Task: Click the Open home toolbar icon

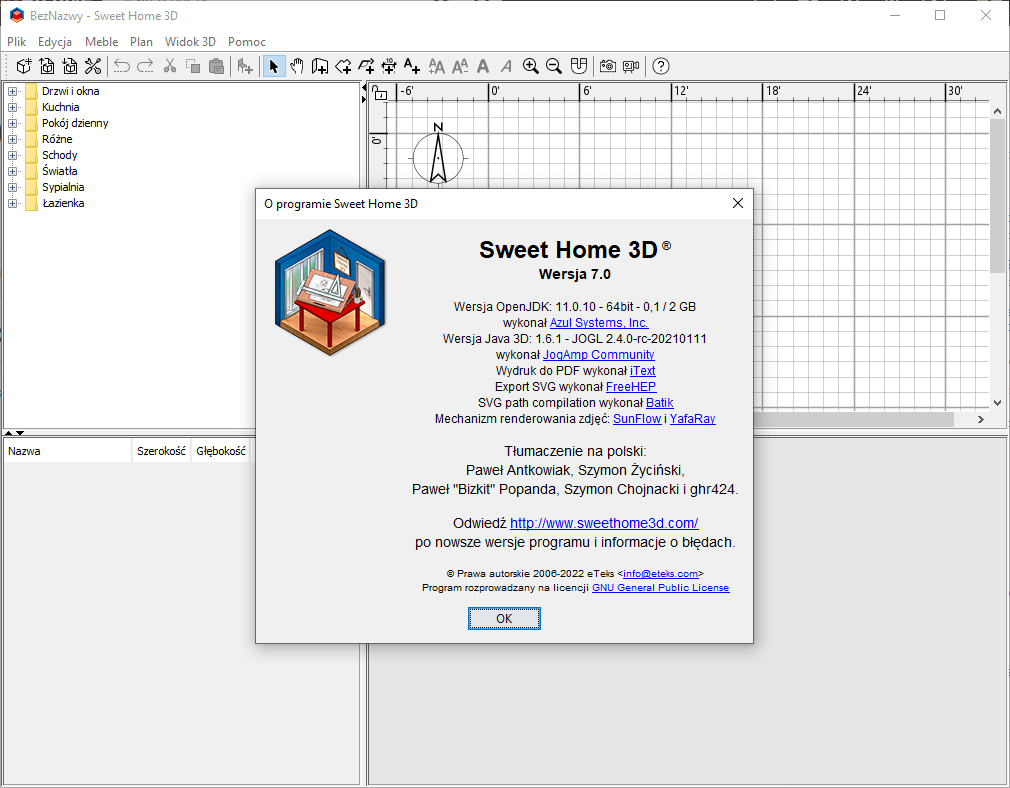Action: tap(47, 66)
